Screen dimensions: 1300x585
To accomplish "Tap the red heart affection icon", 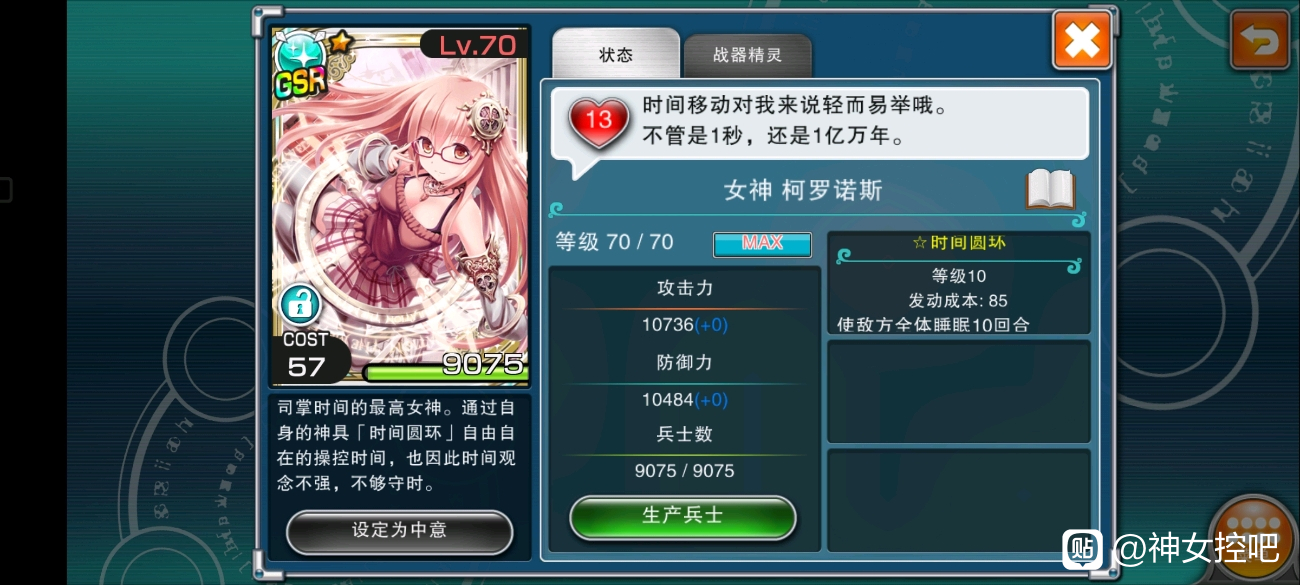I will click(x=598, y=122).
